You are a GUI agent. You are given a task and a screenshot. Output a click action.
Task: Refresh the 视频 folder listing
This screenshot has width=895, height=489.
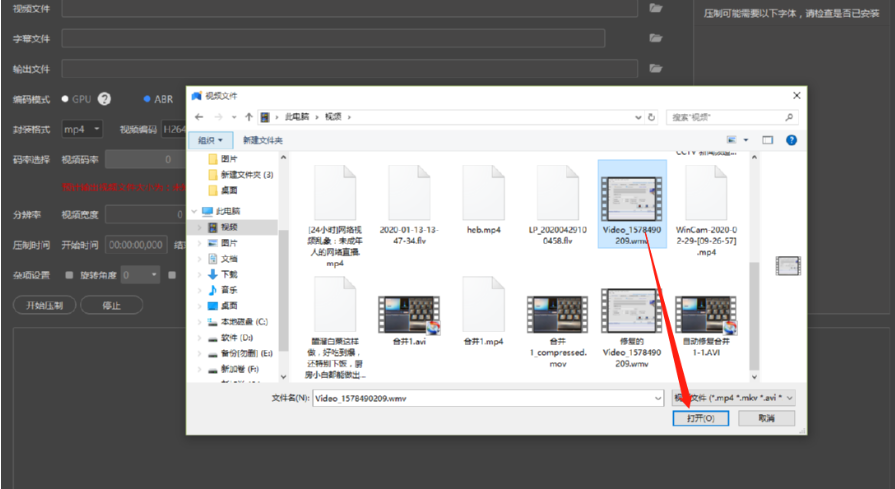pyautogui.click(x=651, y=117)
